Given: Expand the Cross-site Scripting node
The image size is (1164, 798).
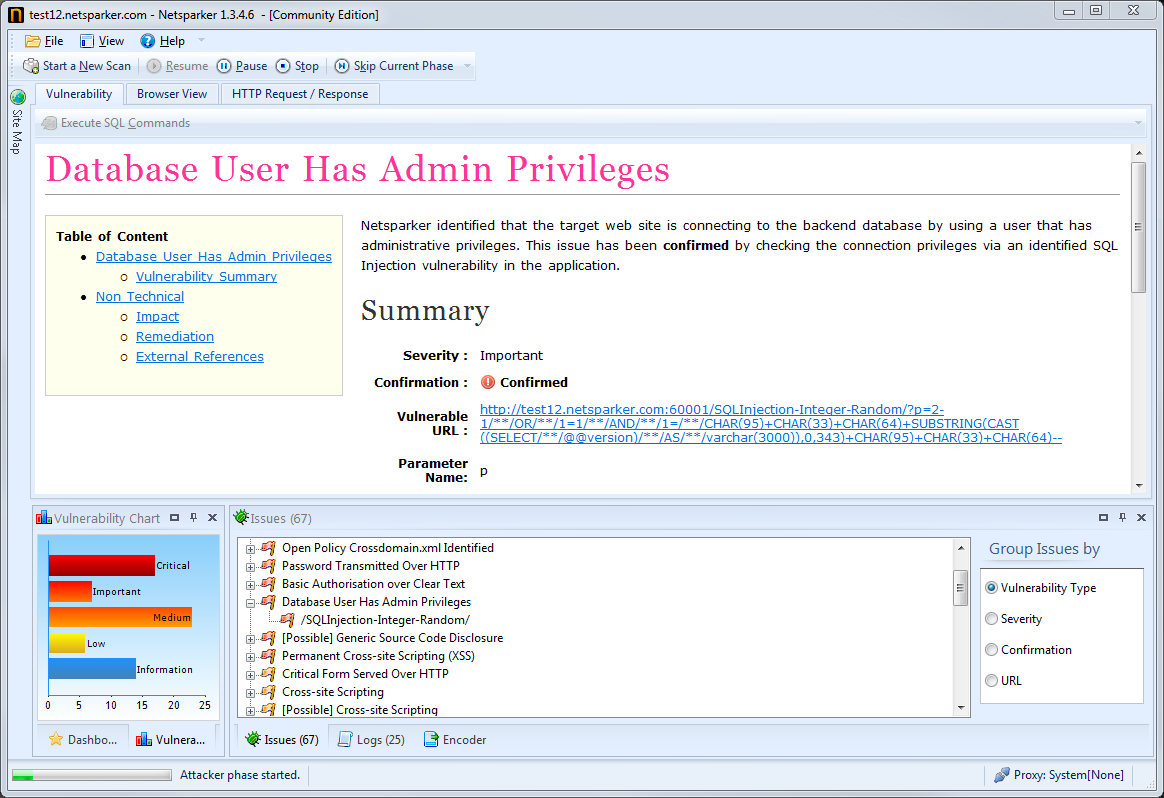Looking at the screenshot, I should pyautogui.click(x=250, y=693).
